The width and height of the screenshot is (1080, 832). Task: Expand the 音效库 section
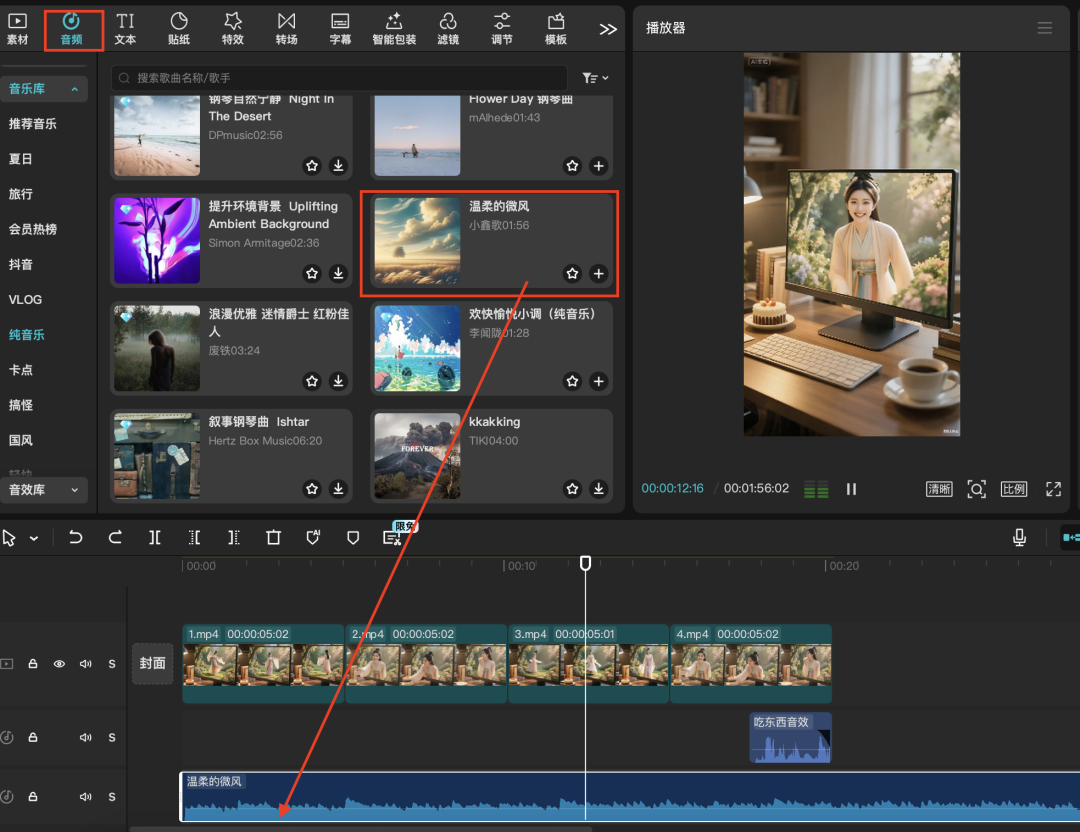(x=74, y=490)
